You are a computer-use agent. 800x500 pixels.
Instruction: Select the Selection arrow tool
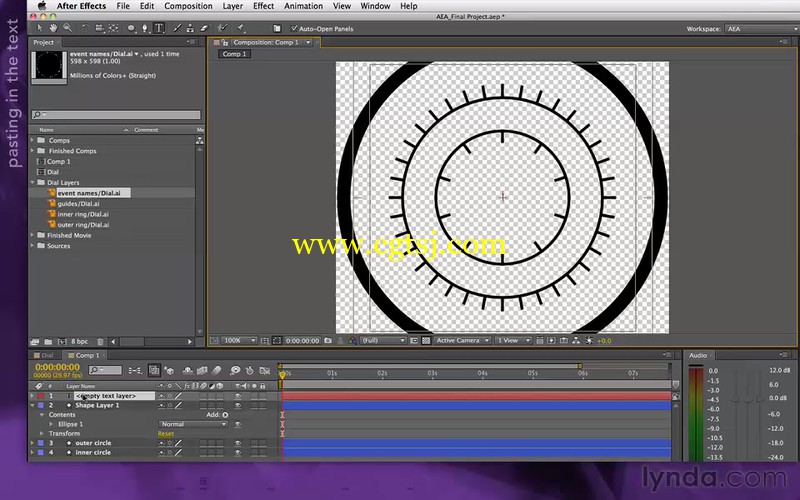click(40, 29)
